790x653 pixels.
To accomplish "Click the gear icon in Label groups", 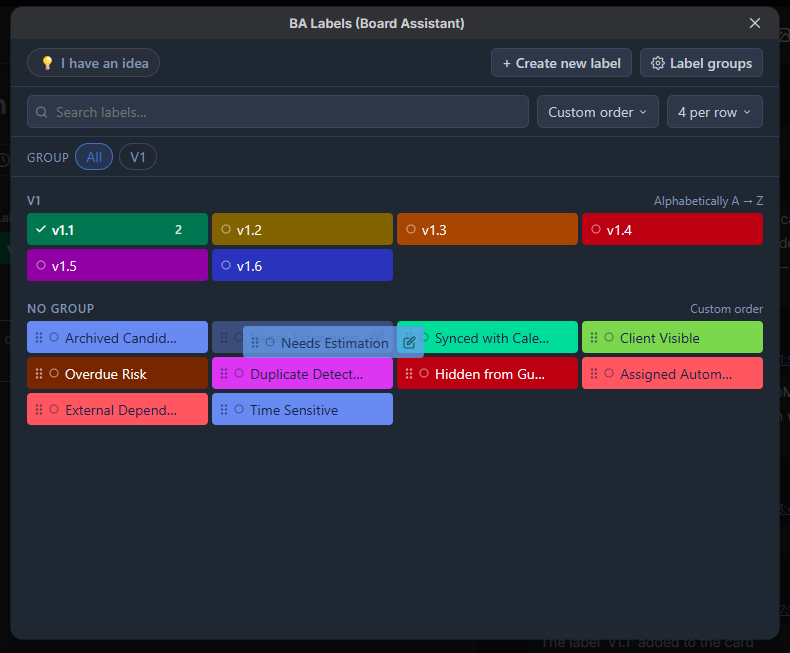I will click(657, 63).
